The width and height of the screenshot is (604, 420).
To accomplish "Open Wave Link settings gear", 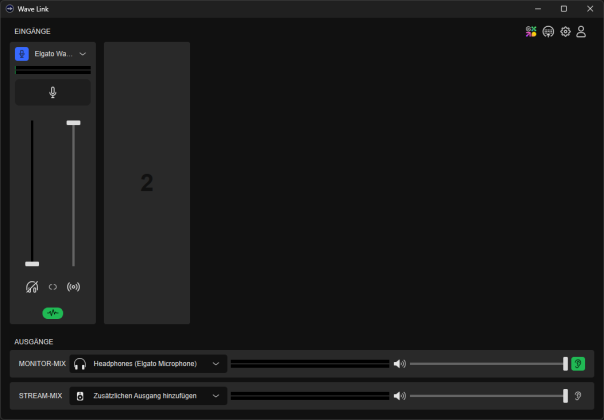I will pos(565,32).
